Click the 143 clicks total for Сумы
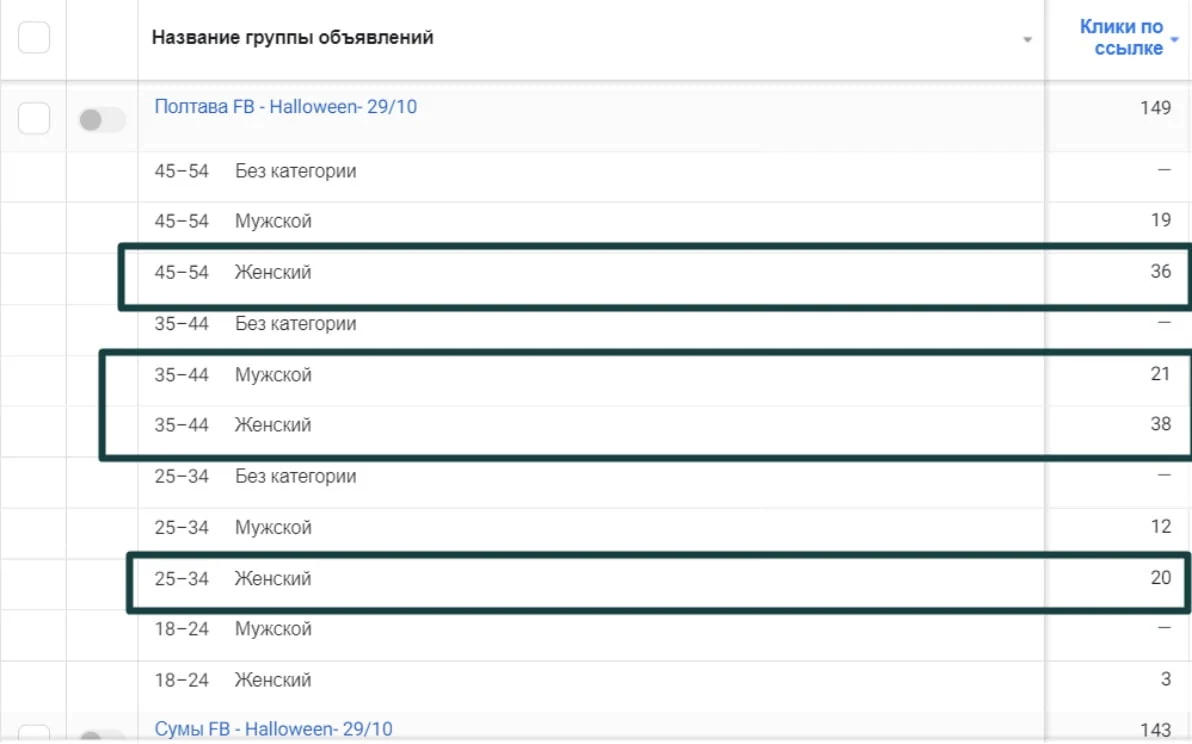Image resolution: width=1192 pixels, height=744 pixels. point(1156,730)
